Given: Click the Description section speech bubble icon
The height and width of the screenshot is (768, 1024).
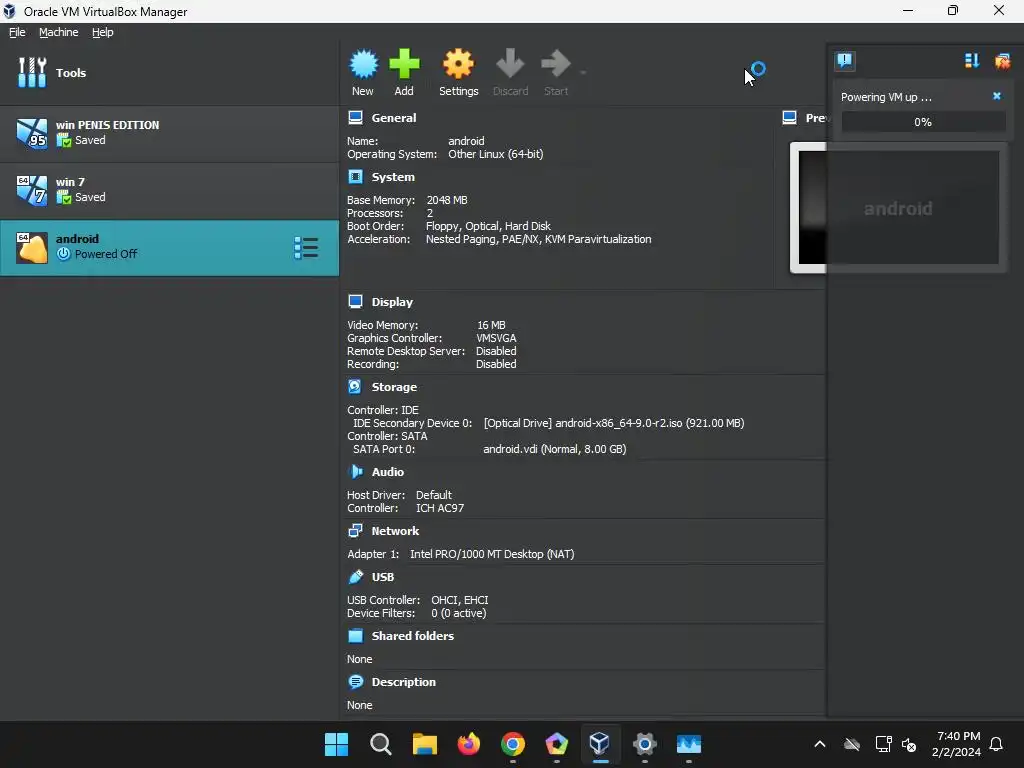Looking at the screenshot, I should (355, 682).
